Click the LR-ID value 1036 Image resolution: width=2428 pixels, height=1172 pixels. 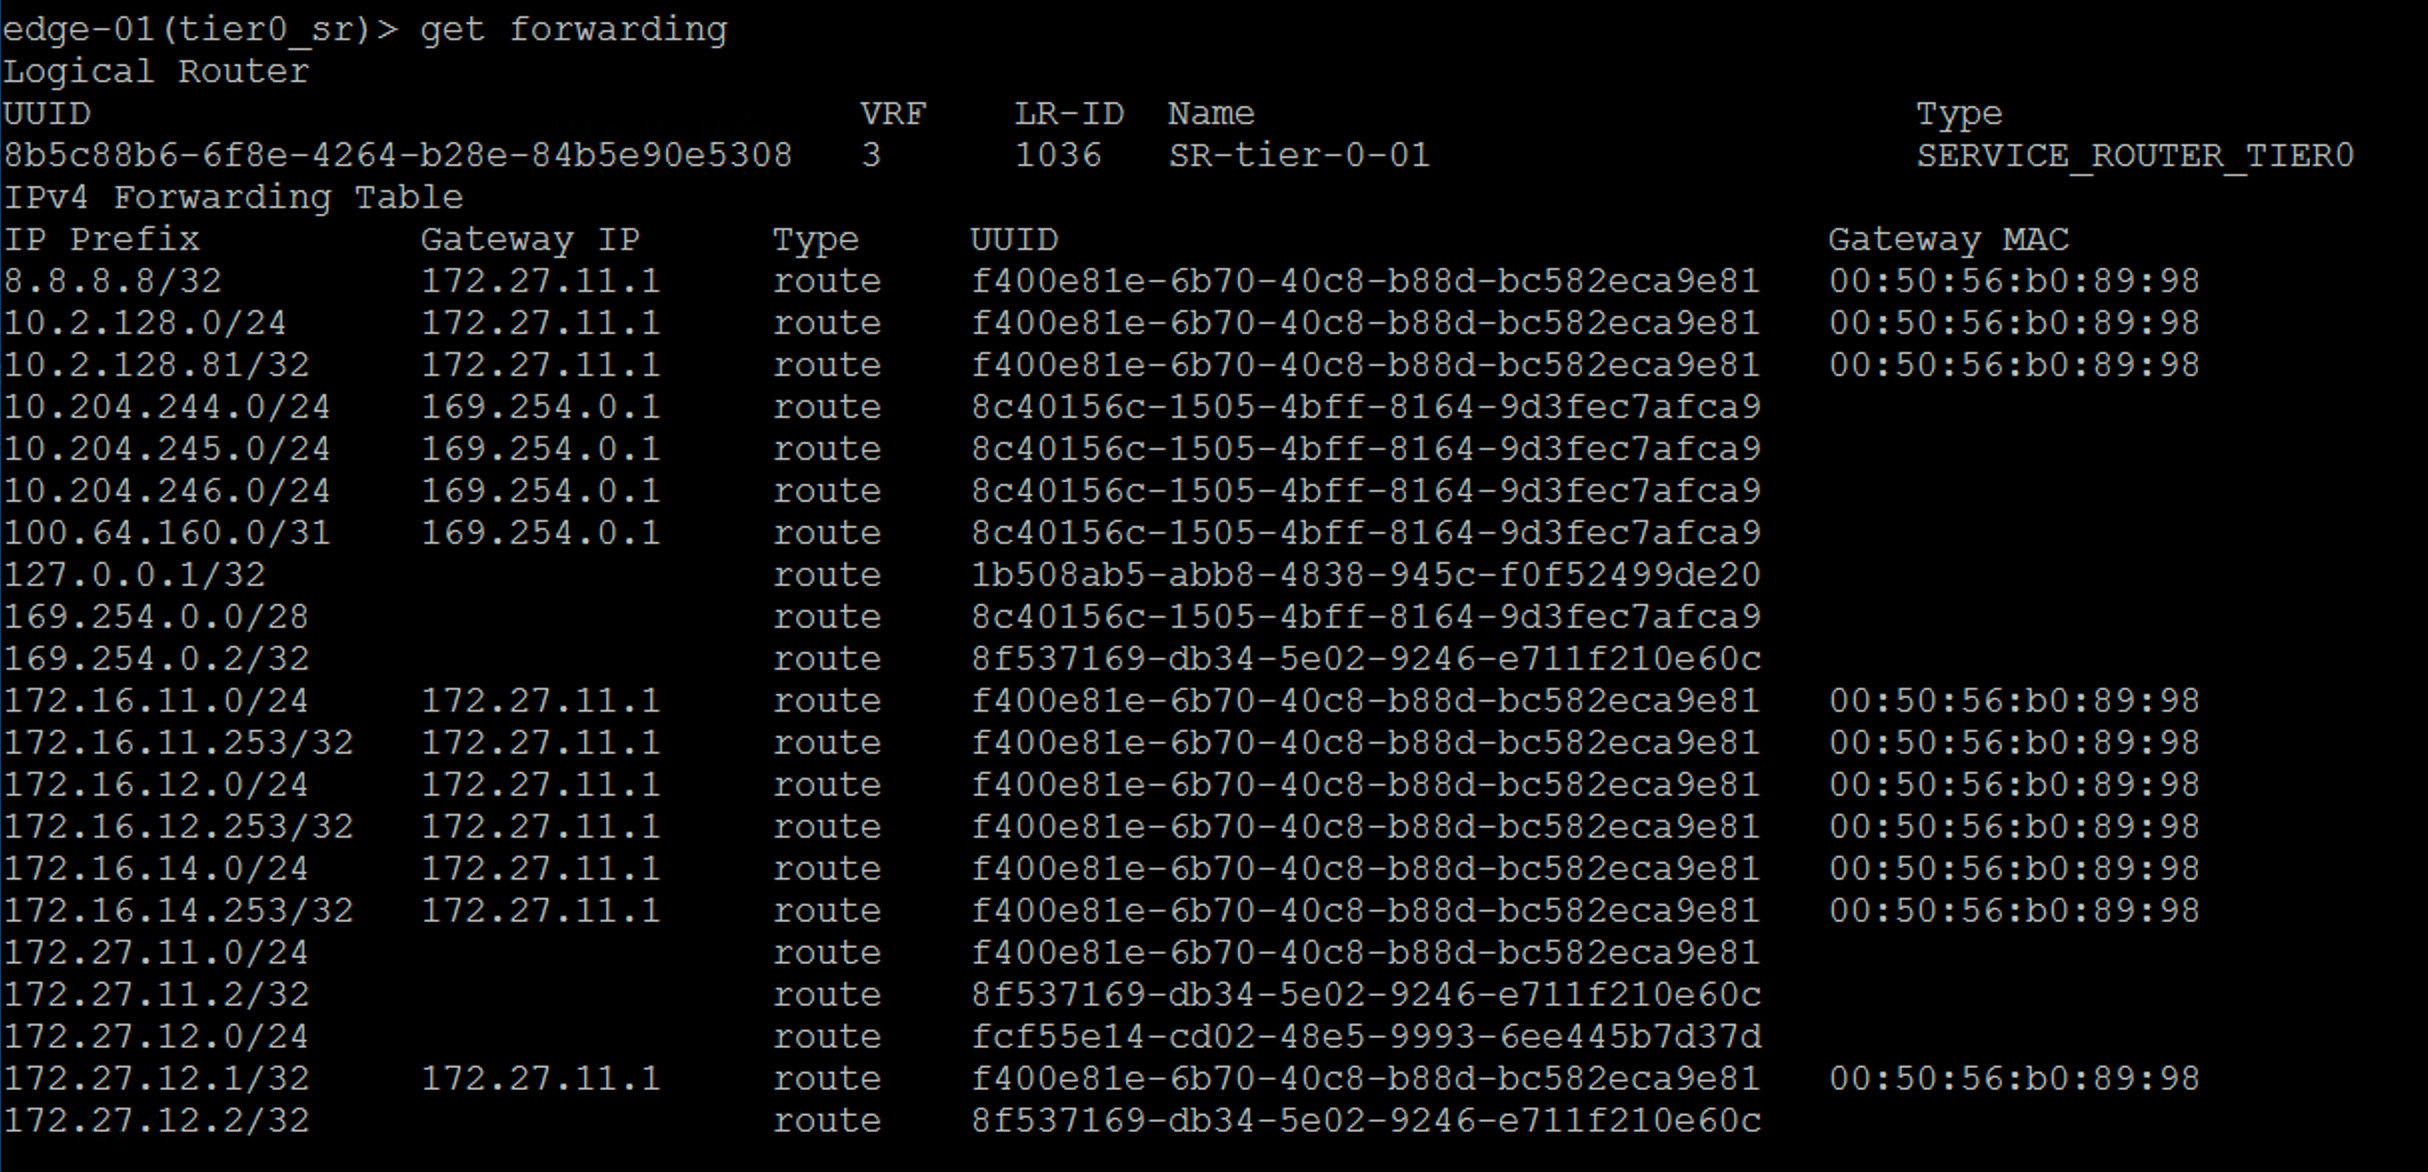click(x=1058, y=156)
